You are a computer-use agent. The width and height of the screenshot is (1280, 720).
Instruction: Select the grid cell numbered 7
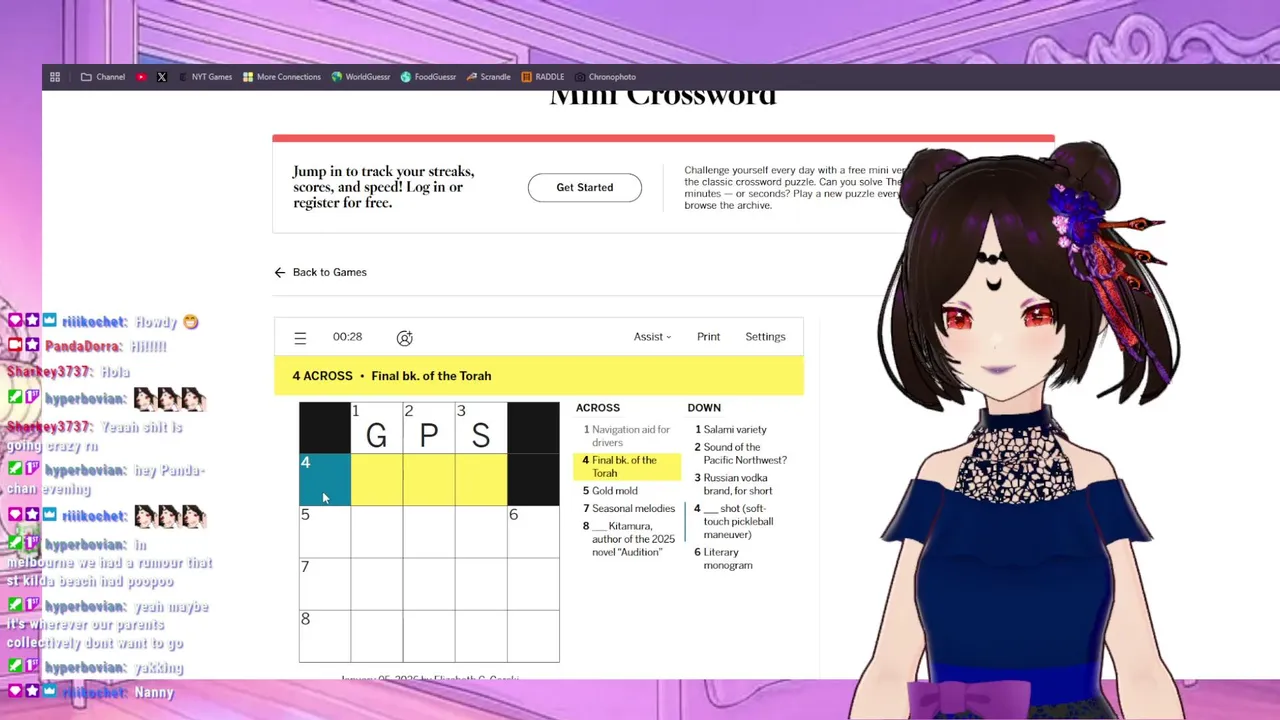325,584
